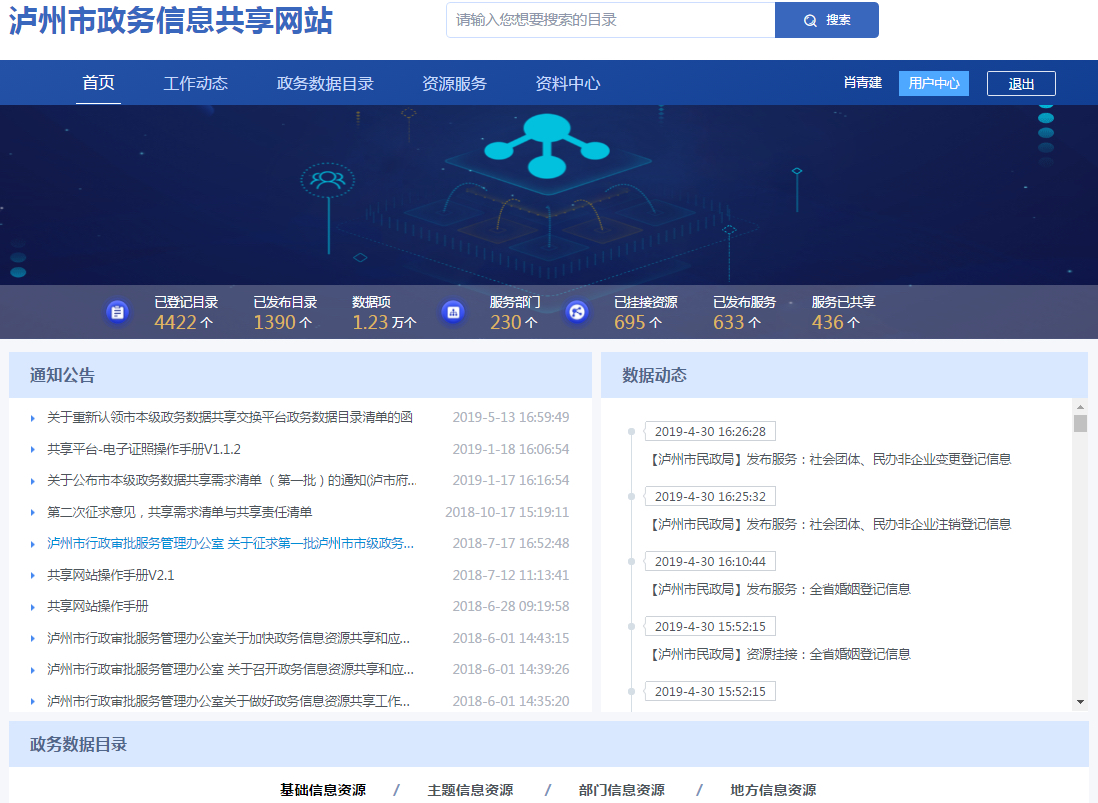This screenshot has width=1098, height=803.
Task: Open notice 关于公布市本级政务数据共享需求清单
Action: tap(232, 480)
